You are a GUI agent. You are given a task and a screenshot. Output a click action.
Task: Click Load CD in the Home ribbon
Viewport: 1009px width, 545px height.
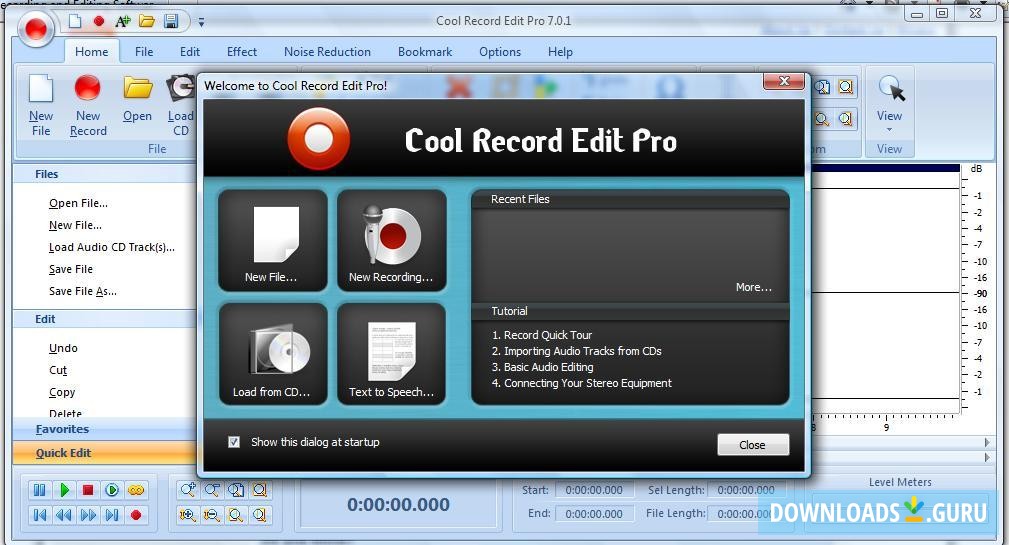(x=181, y=106)
